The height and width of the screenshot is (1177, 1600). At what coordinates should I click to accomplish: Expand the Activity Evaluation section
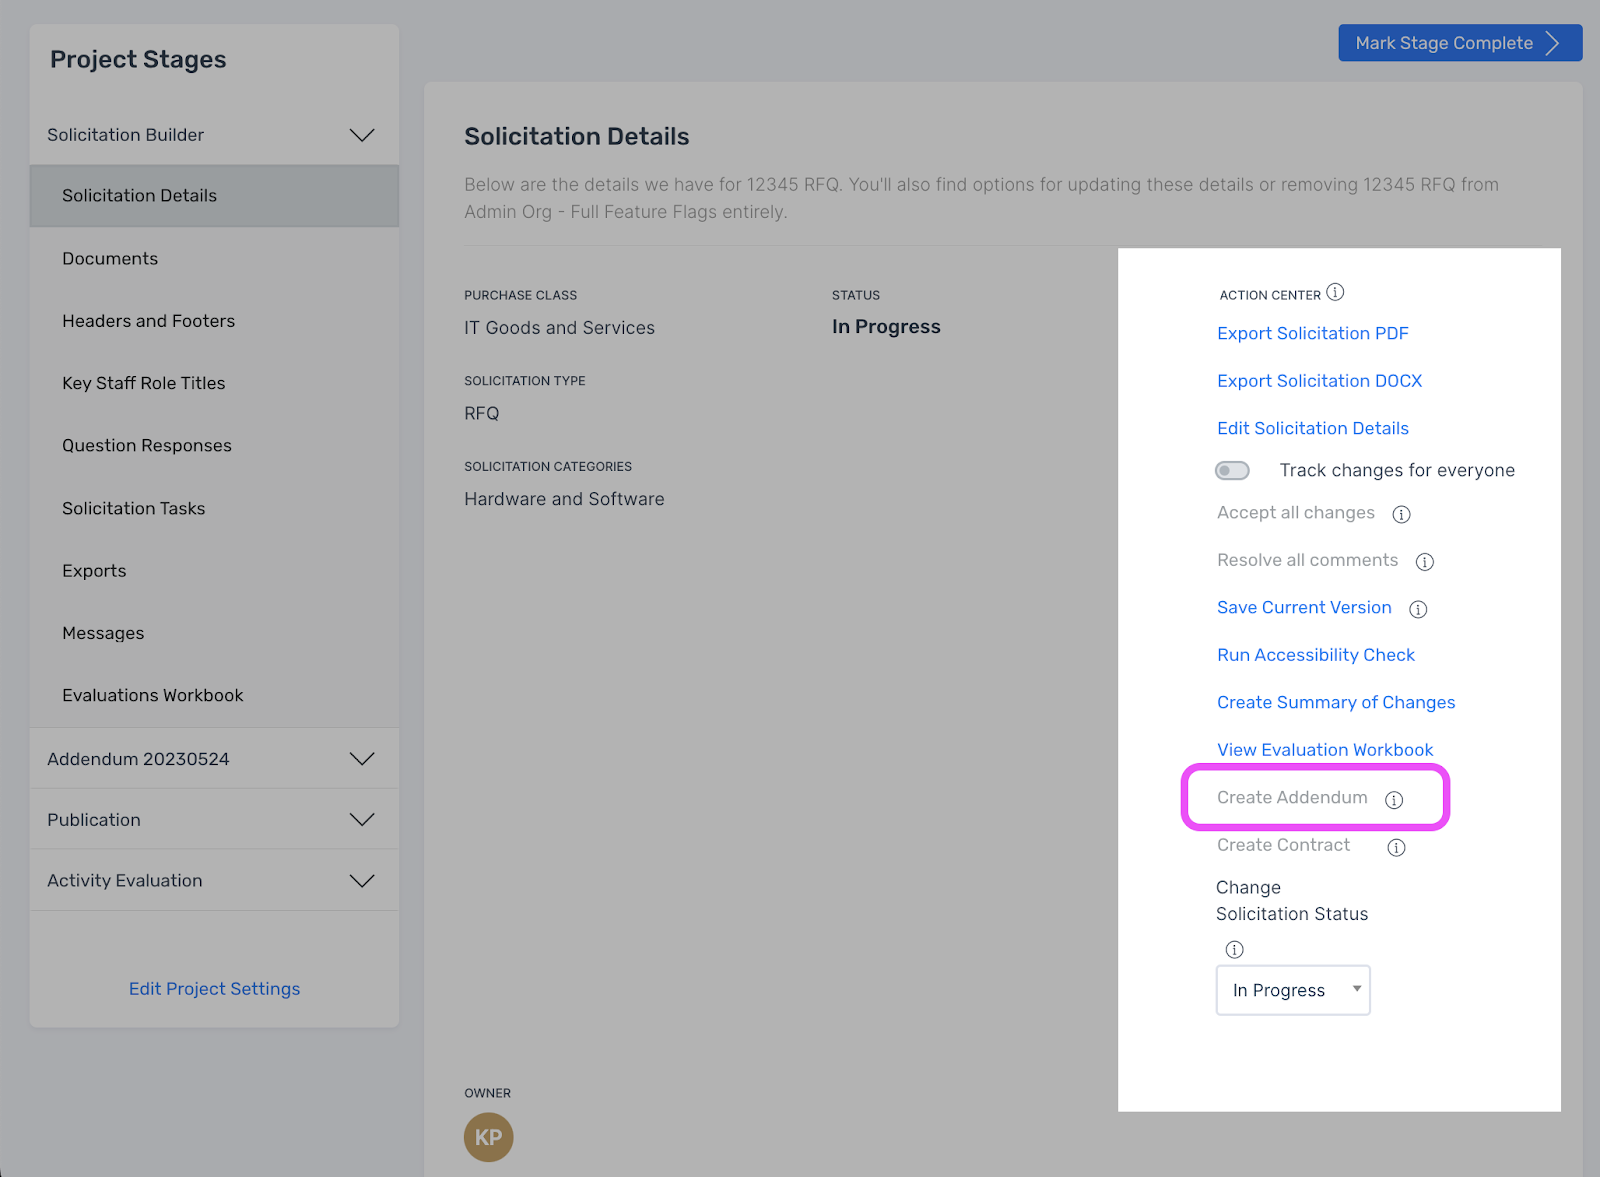tap(214, 881)
